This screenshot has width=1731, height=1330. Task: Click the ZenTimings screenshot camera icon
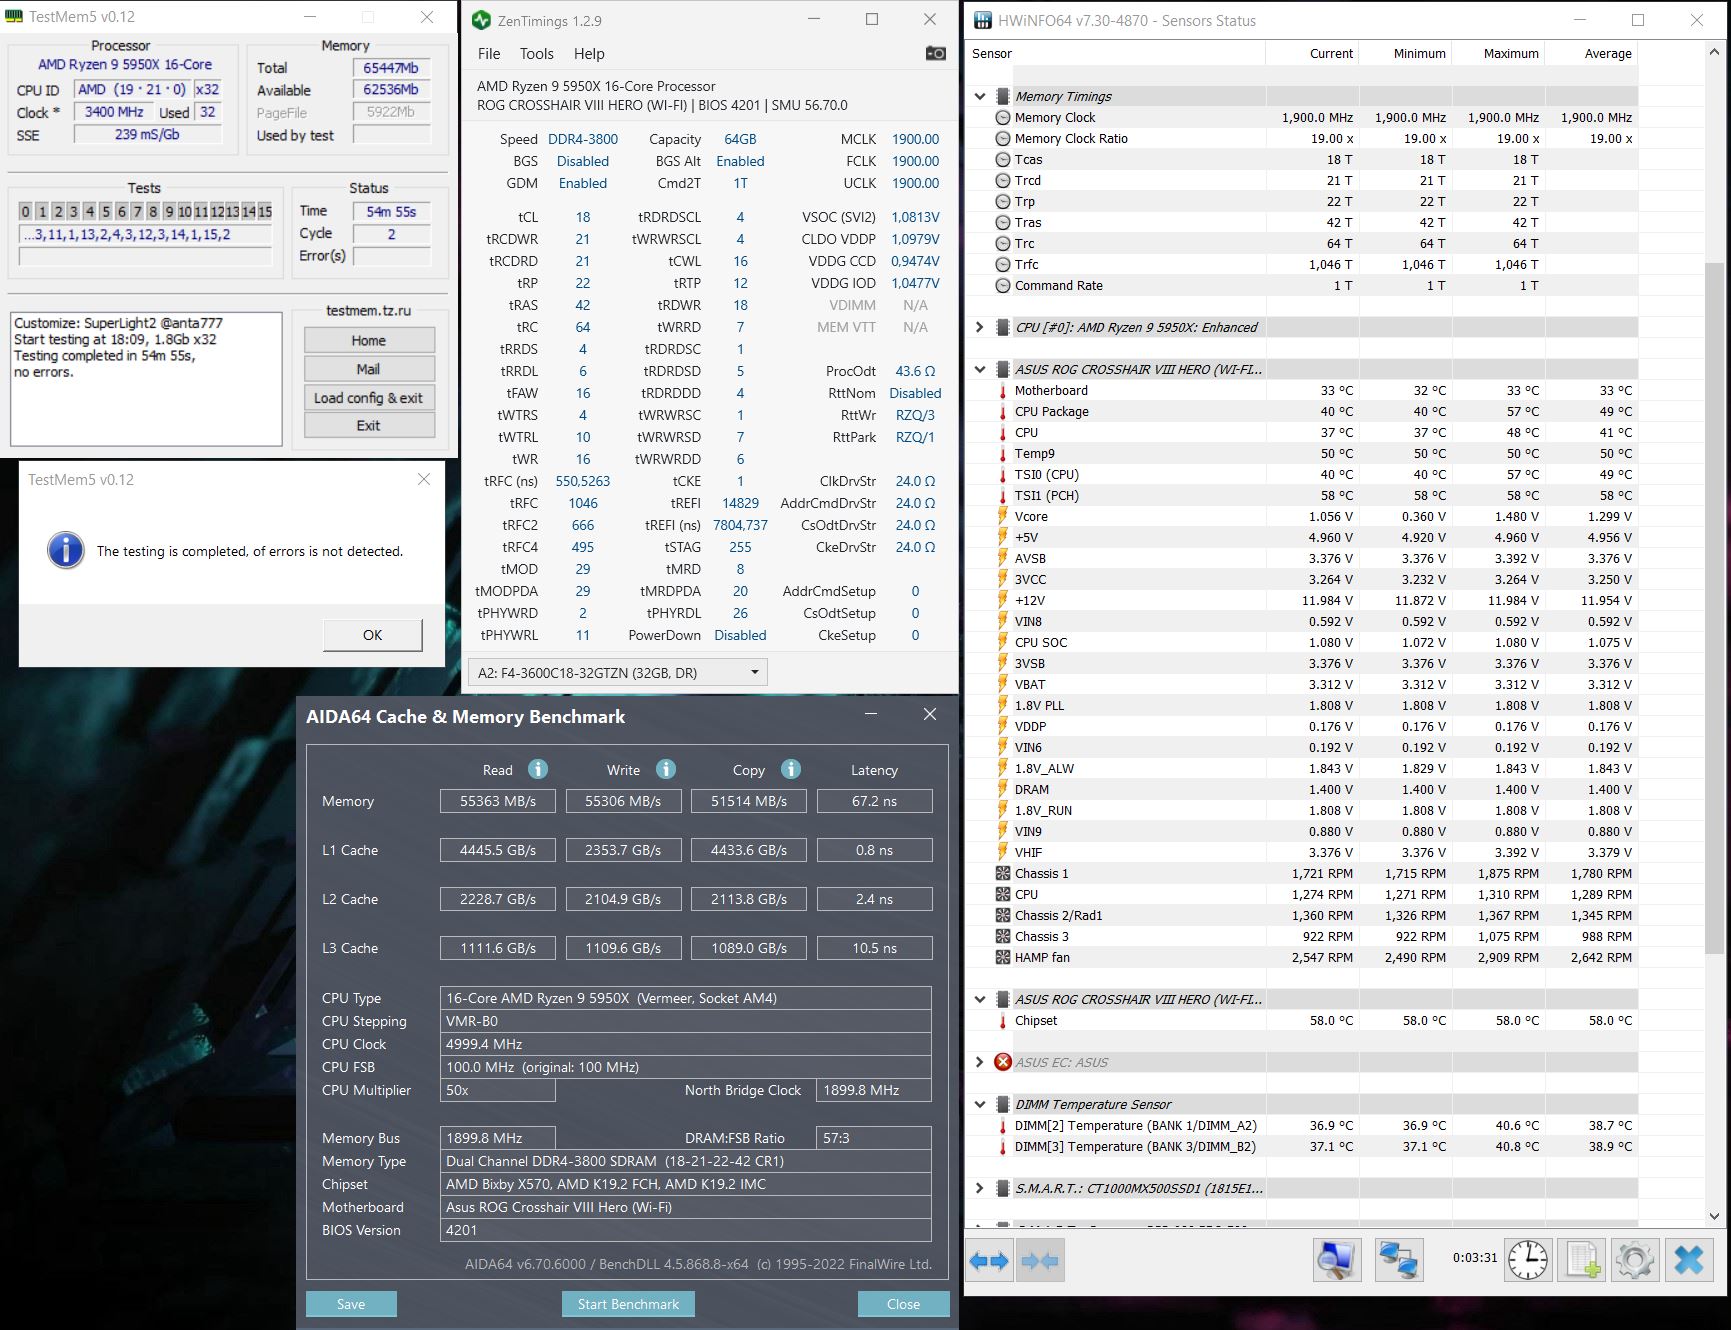pyautogui.click(x=935, y=53)
